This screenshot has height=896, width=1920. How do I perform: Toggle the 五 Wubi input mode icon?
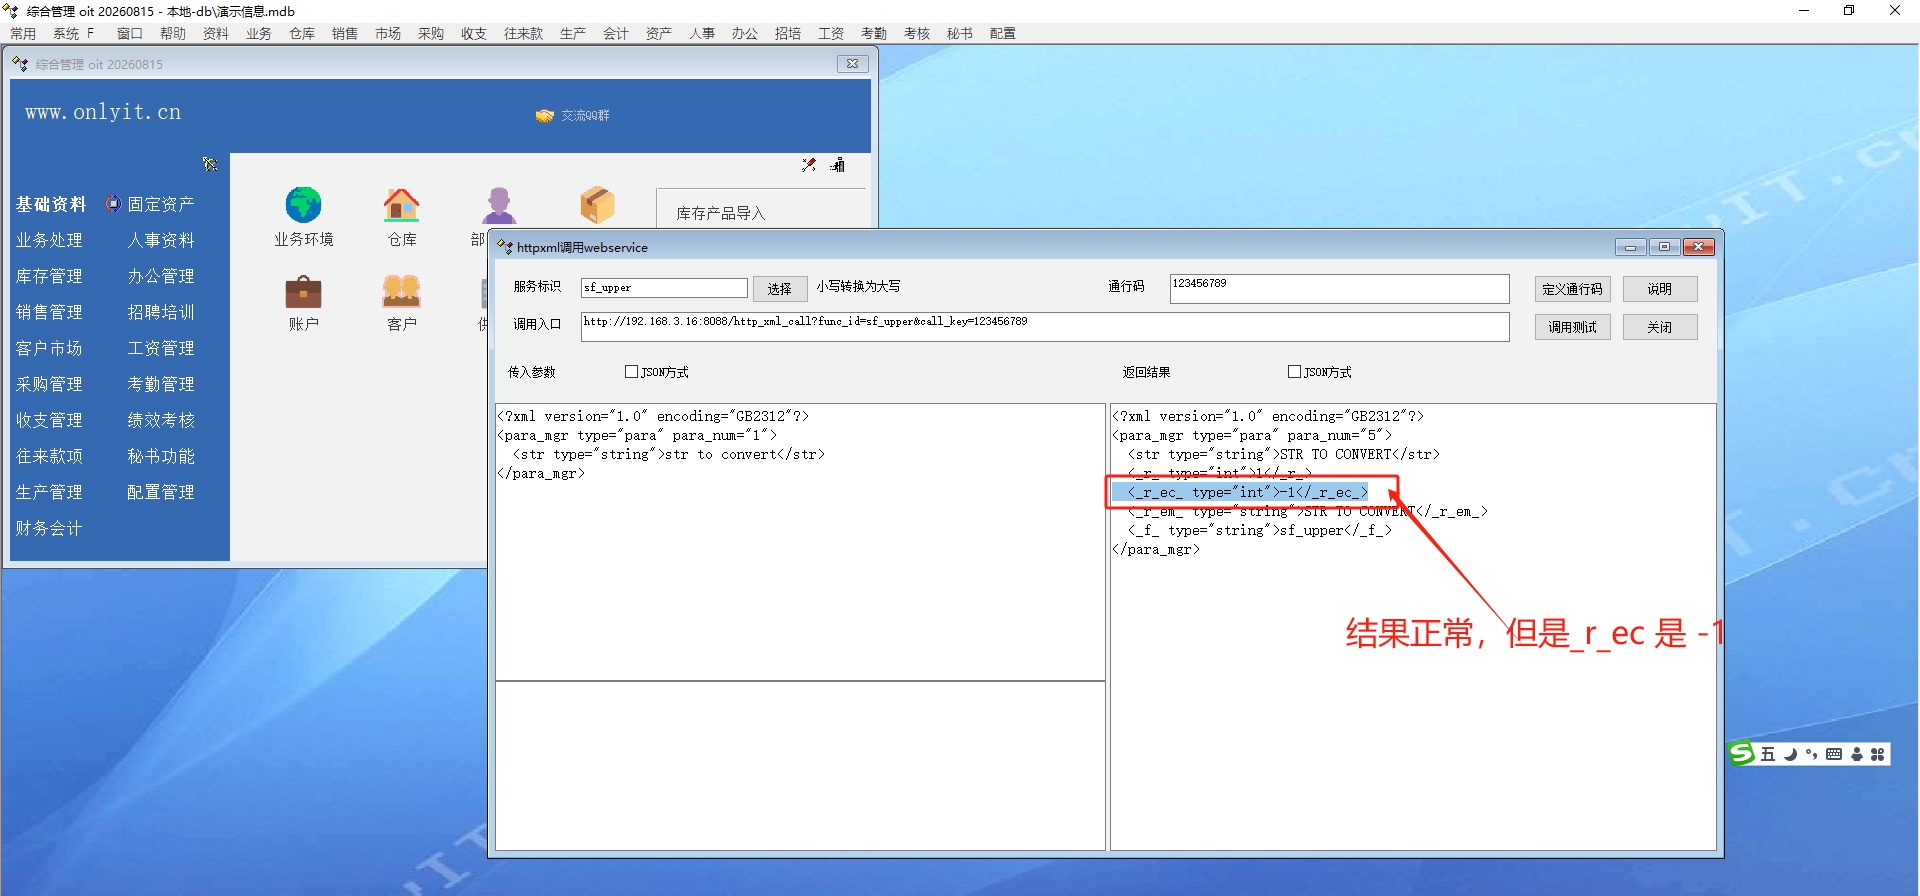pos(1768,754)
